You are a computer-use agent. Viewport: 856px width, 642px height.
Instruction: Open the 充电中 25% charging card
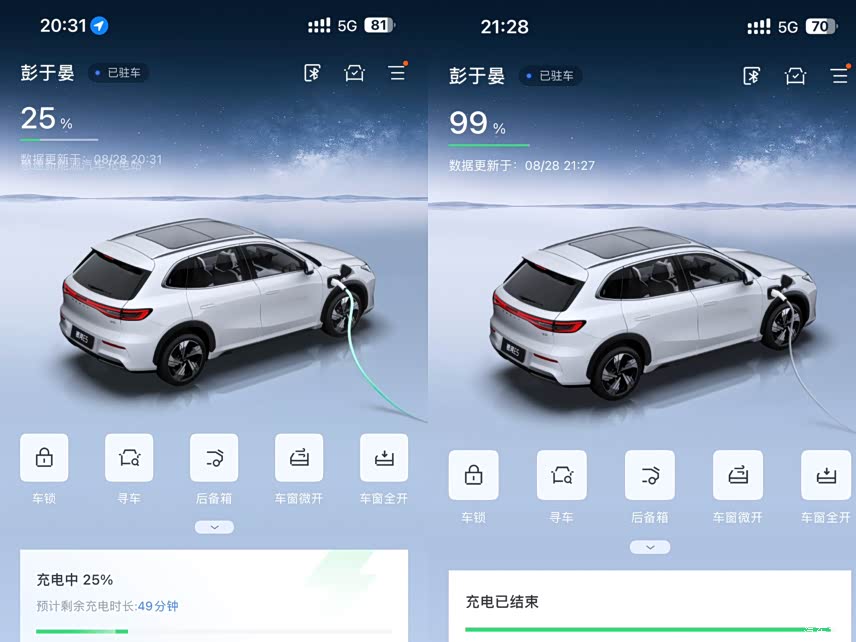point(214,596)
